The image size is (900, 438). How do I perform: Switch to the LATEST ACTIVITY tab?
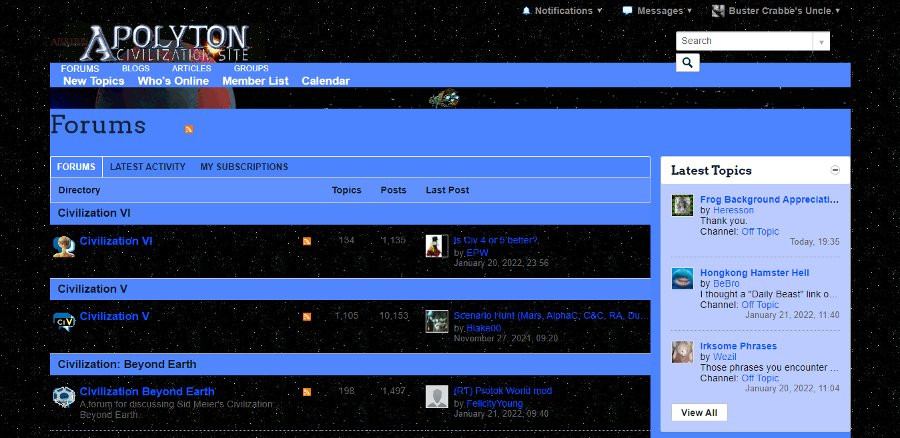(x=148, y=167)
